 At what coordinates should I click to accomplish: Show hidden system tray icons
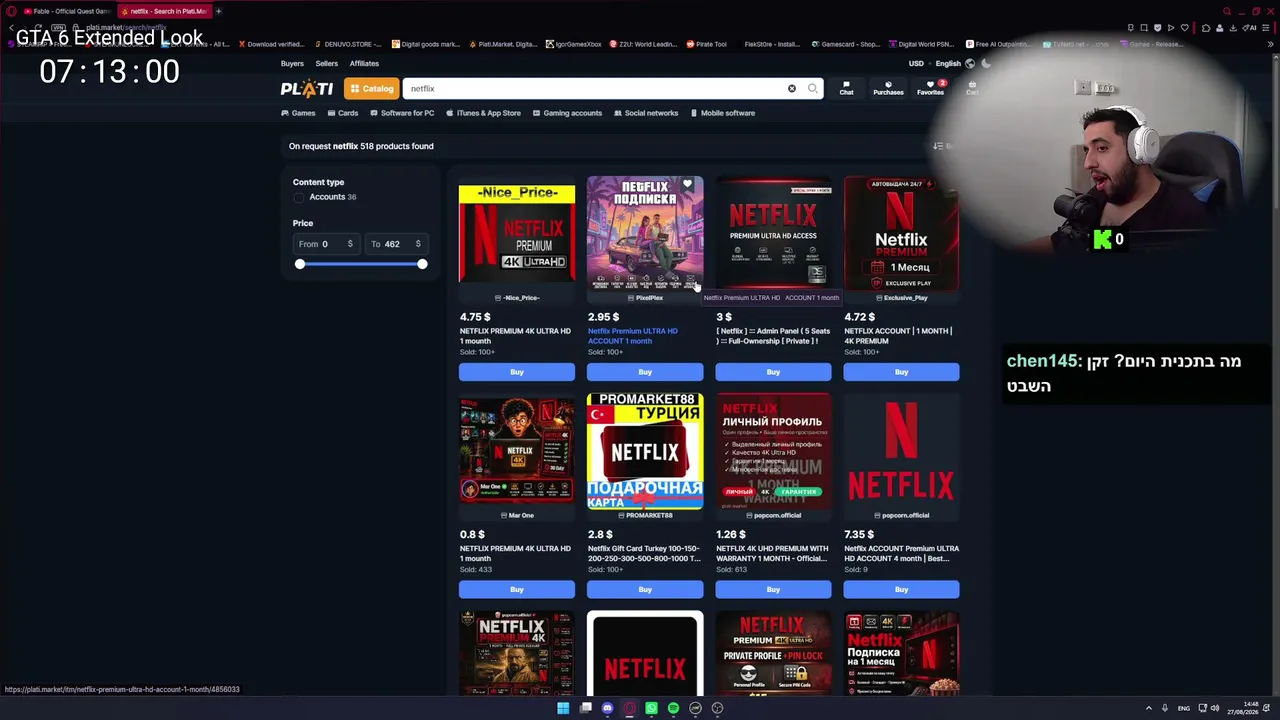point(1148,708)
